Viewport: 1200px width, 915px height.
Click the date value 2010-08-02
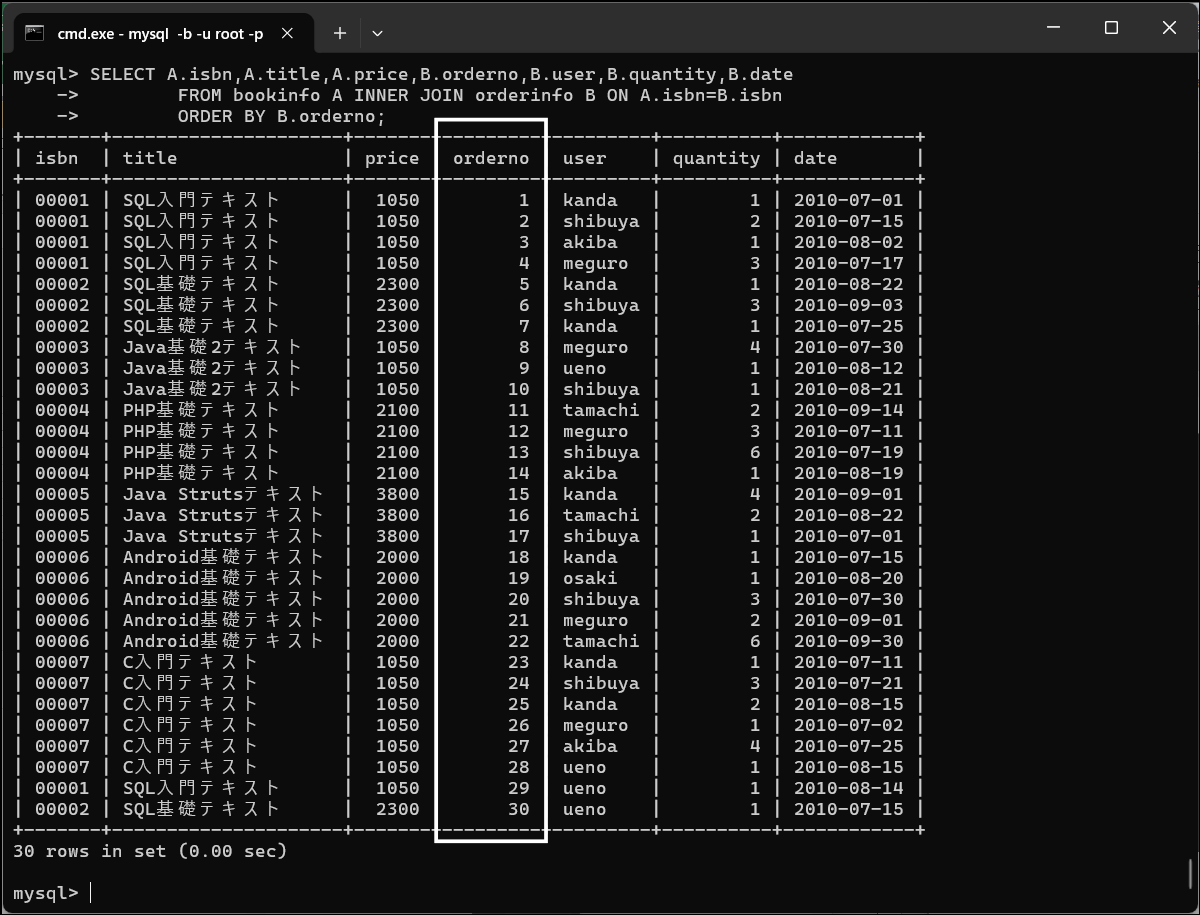[848, 242]
